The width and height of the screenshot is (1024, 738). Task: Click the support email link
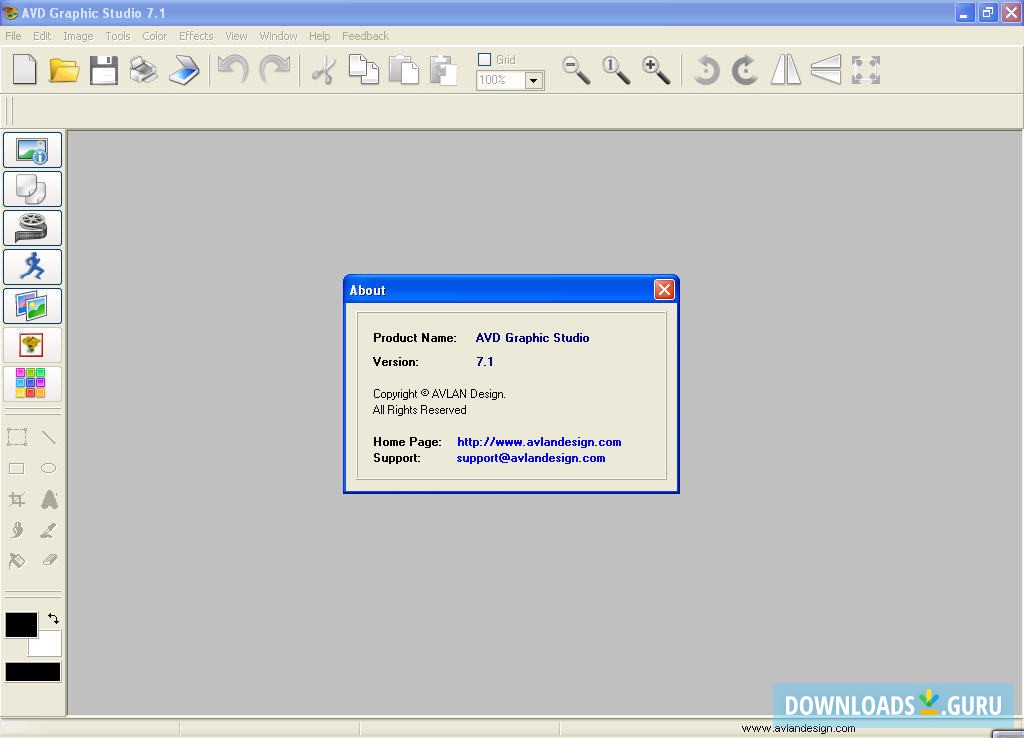(531, 457)
